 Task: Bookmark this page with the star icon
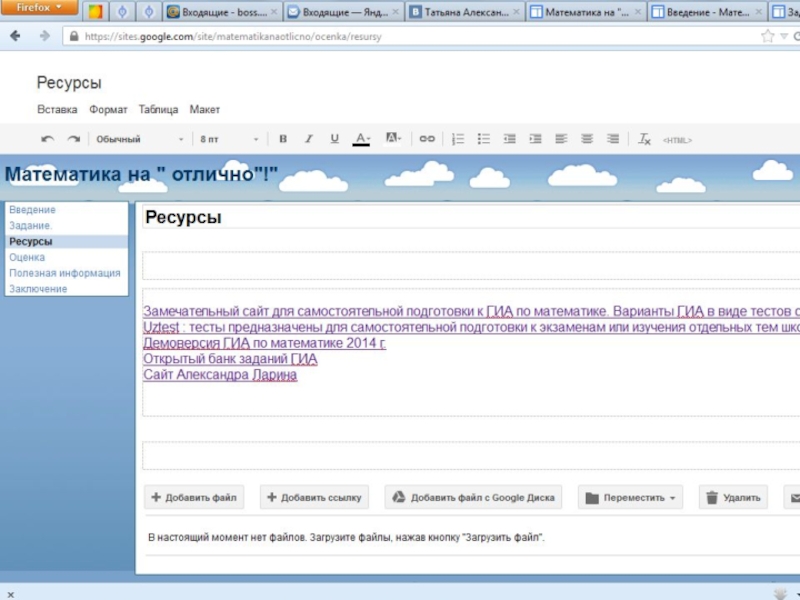767,36
